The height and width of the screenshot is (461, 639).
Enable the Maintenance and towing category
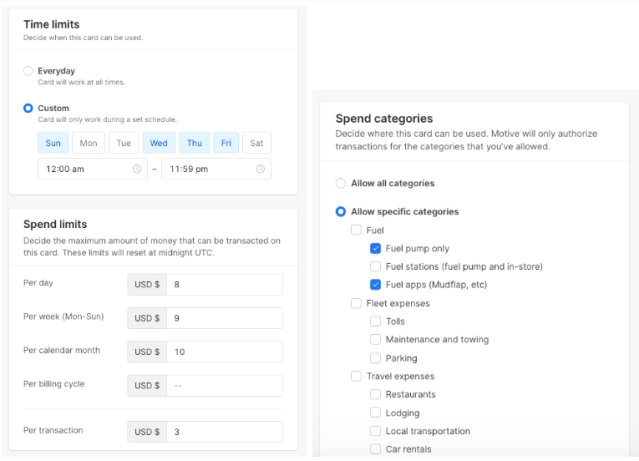tap(376, 340)
